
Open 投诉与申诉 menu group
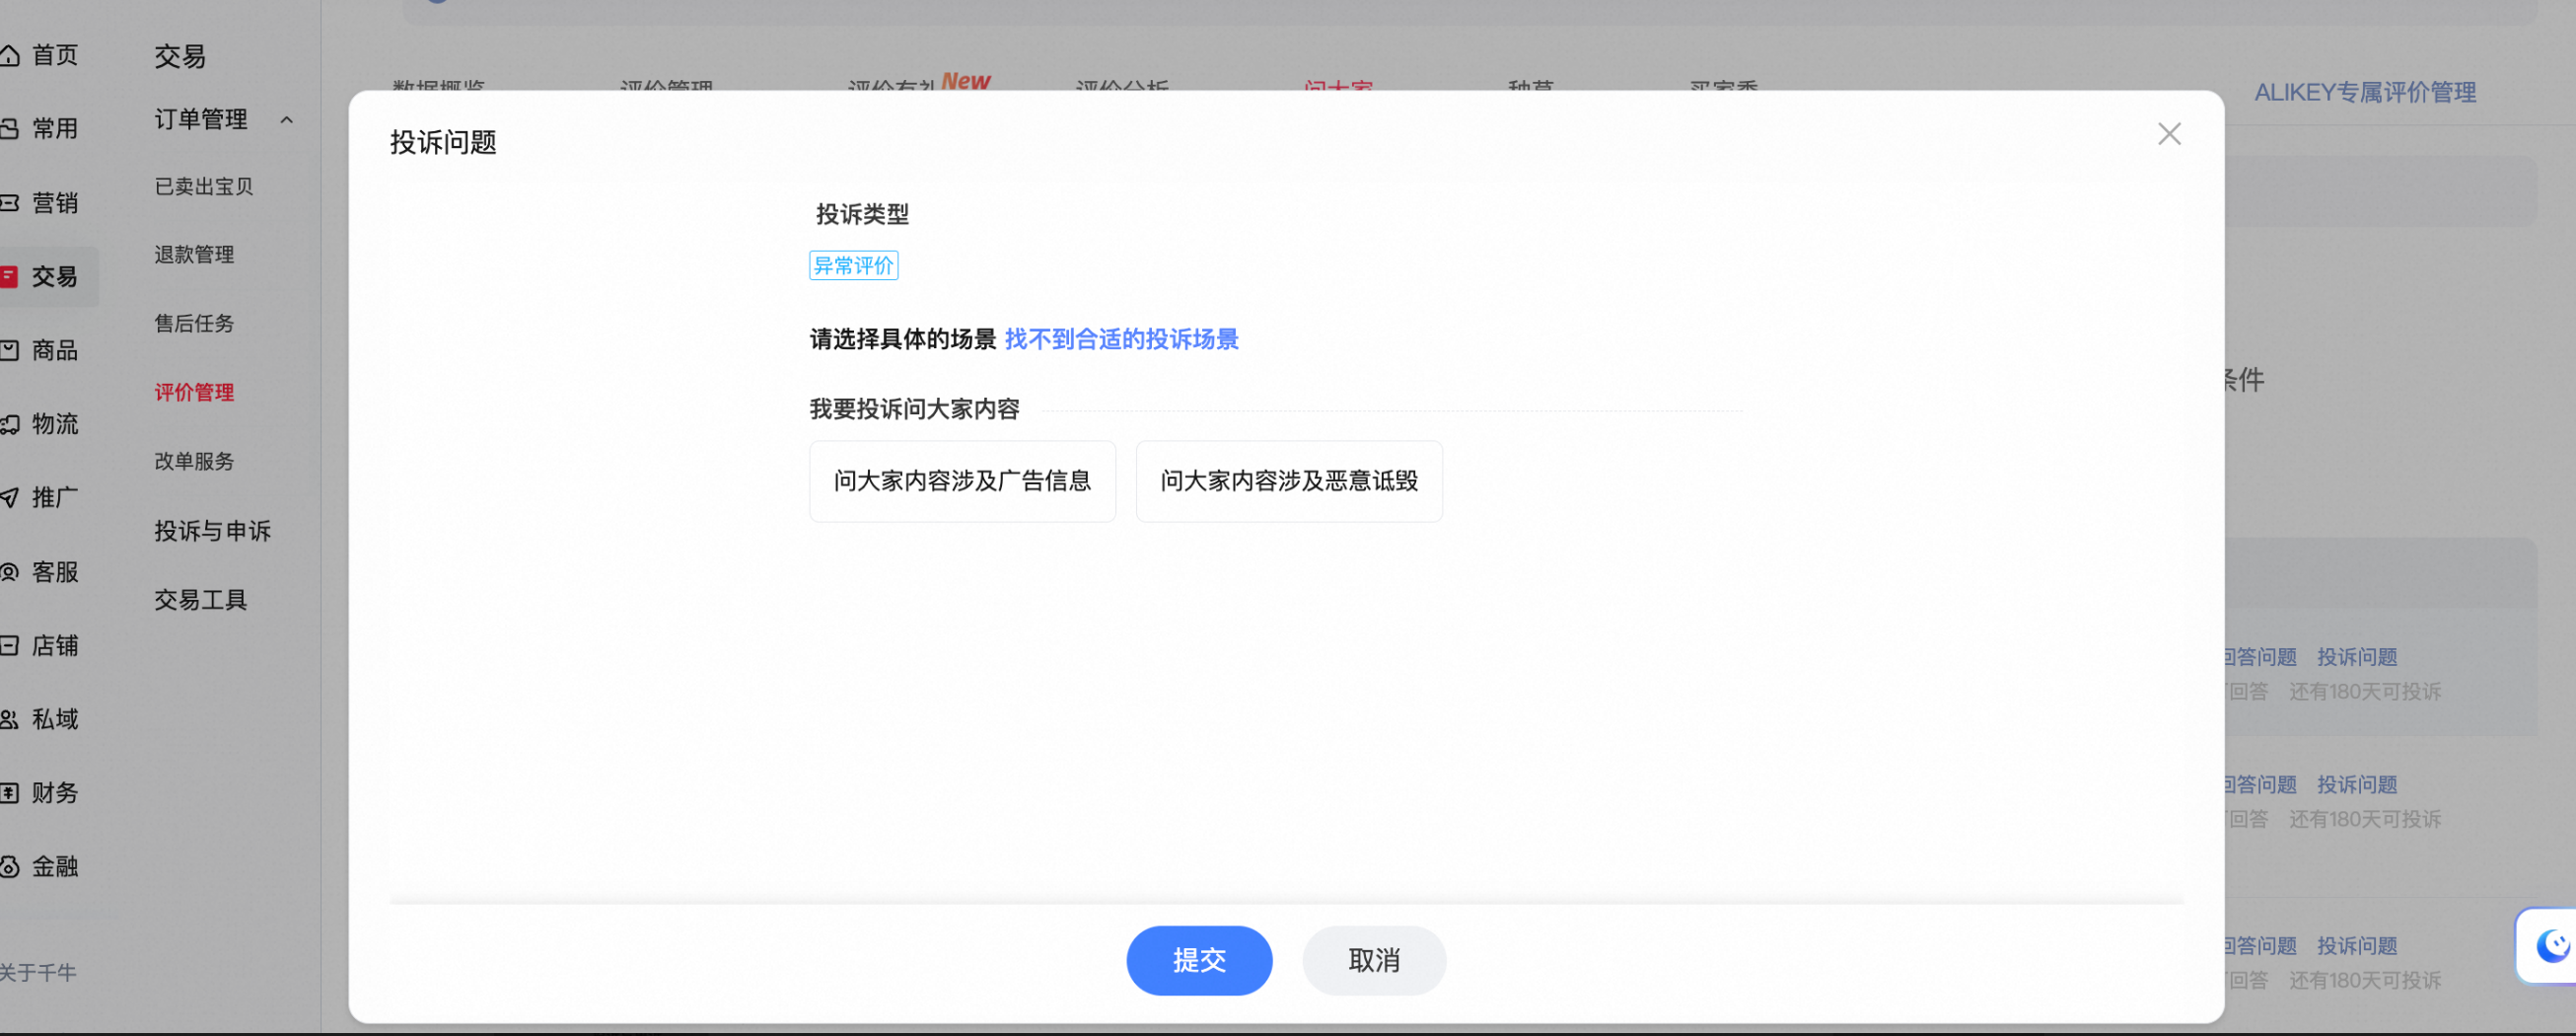coord(212,531)
